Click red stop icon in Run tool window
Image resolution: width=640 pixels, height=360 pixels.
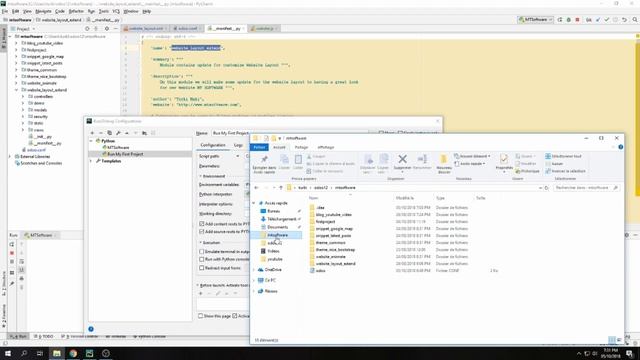click(x=12, y=253)
